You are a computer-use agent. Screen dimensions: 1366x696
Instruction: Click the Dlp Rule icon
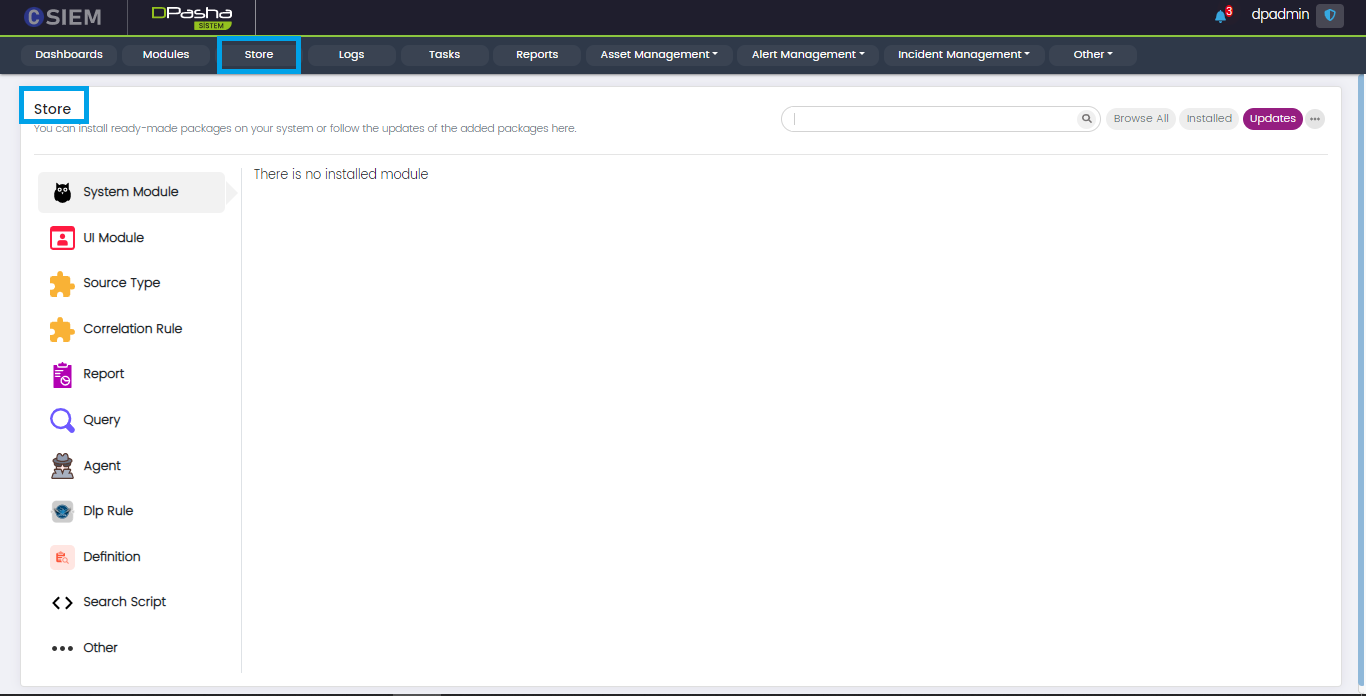click(x=62, y=512)
